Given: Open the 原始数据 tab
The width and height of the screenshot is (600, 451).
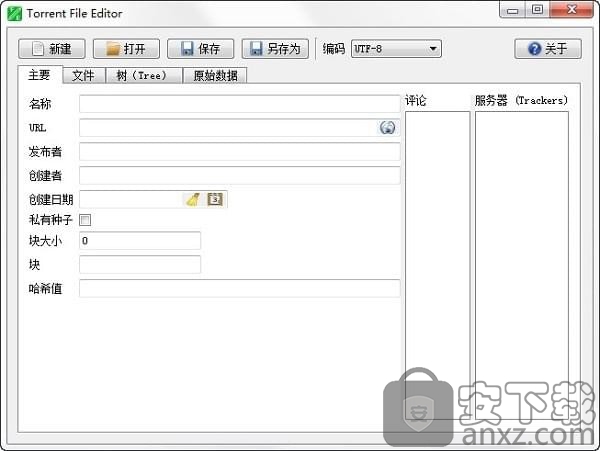Looking at the screenshot, I should click(215, 75).
